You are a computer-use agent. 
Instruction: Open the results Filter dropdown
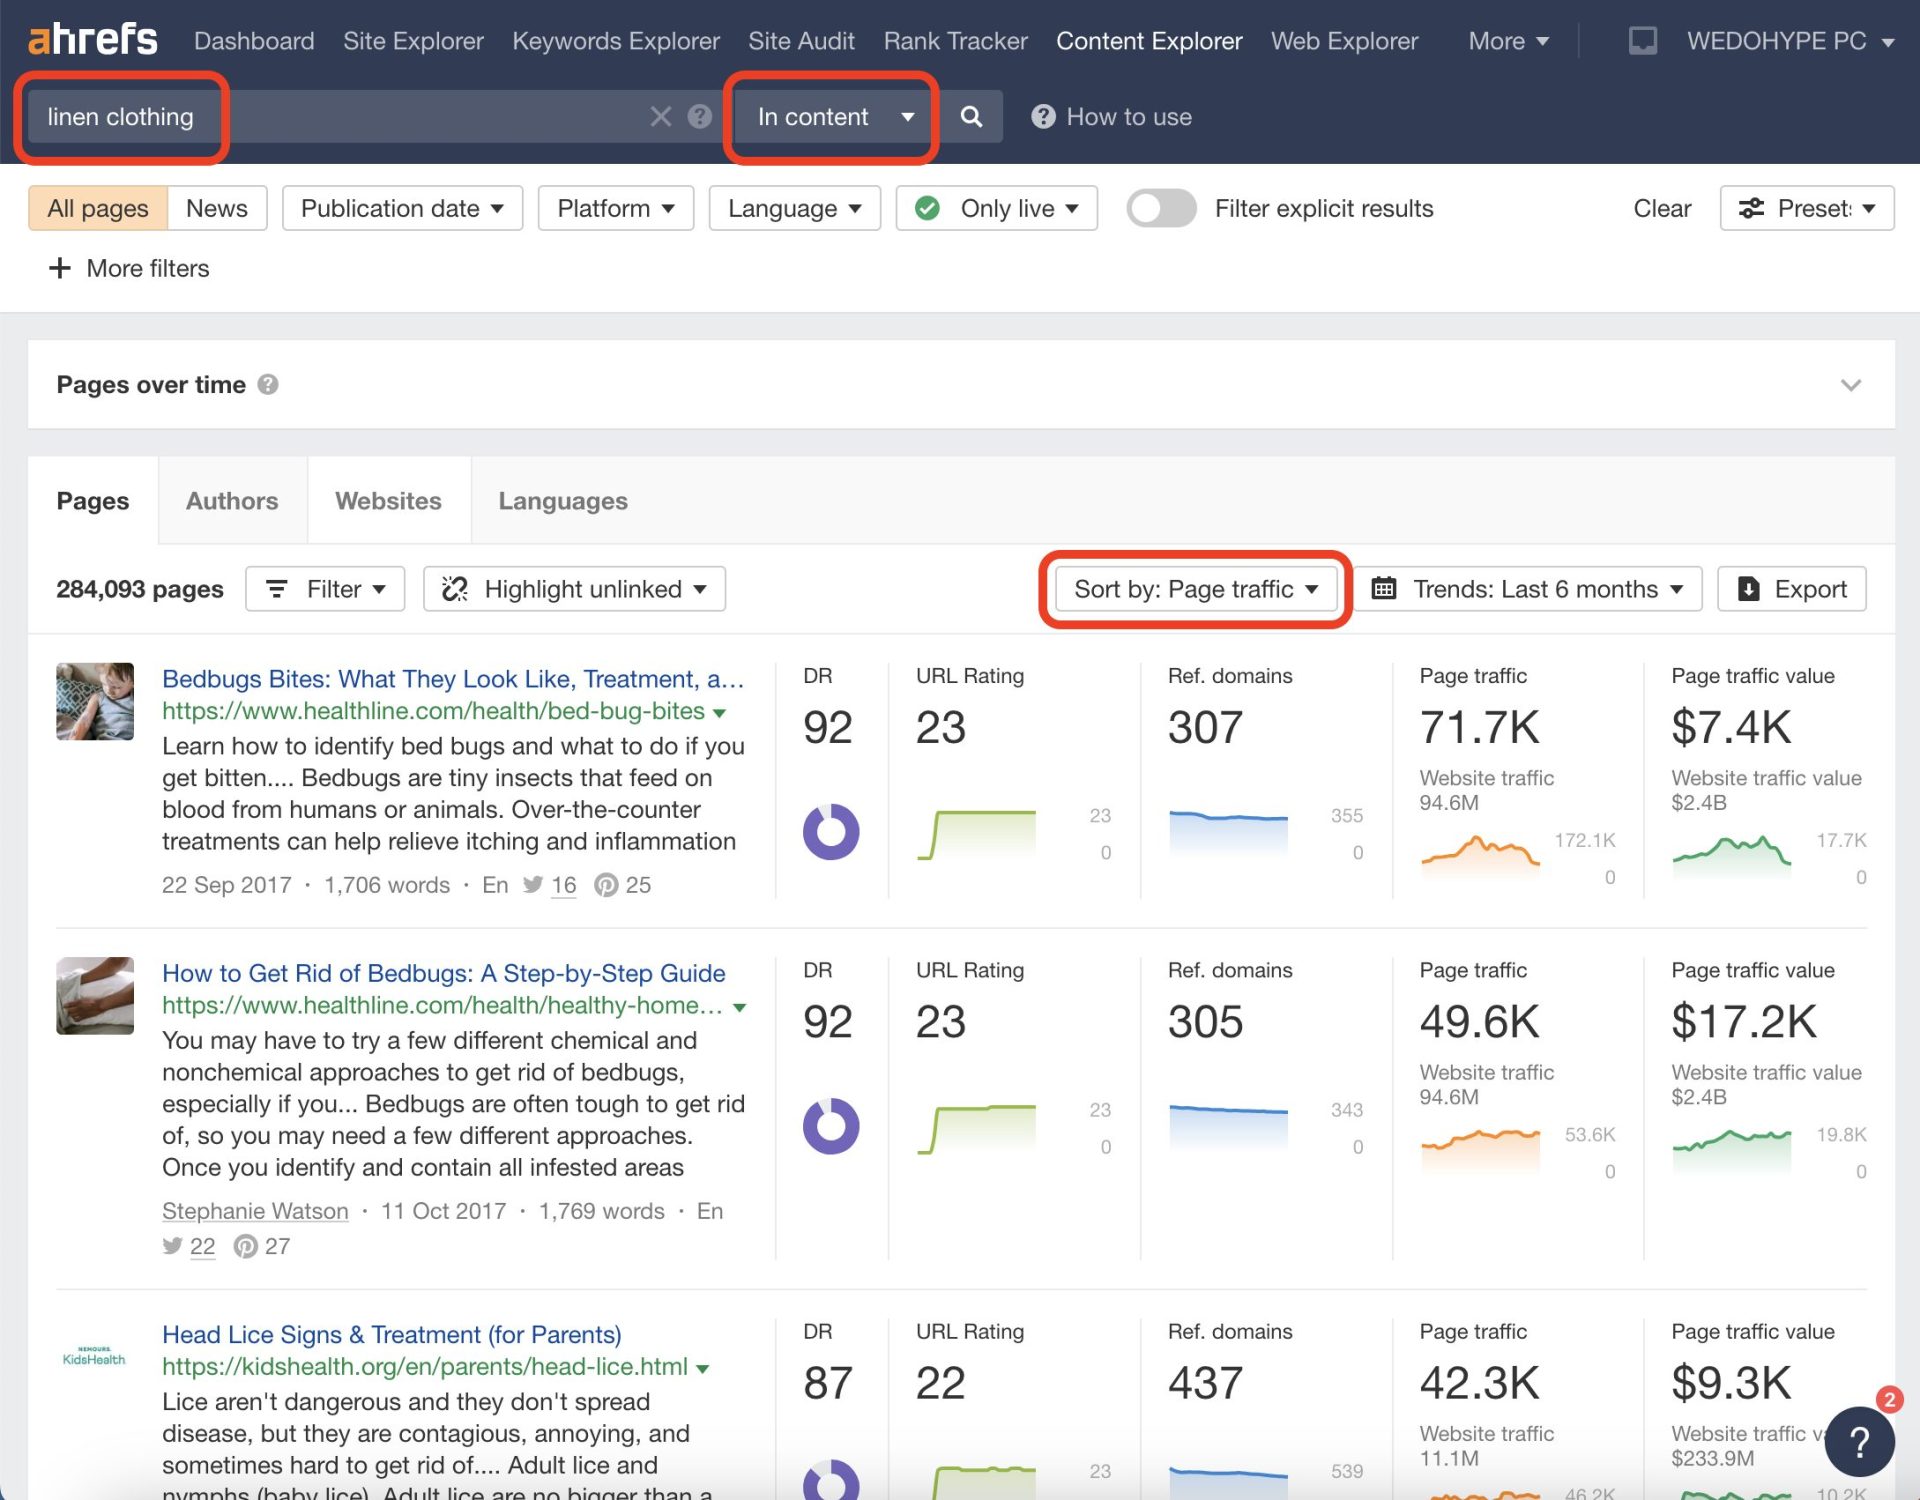coord(325,589)
